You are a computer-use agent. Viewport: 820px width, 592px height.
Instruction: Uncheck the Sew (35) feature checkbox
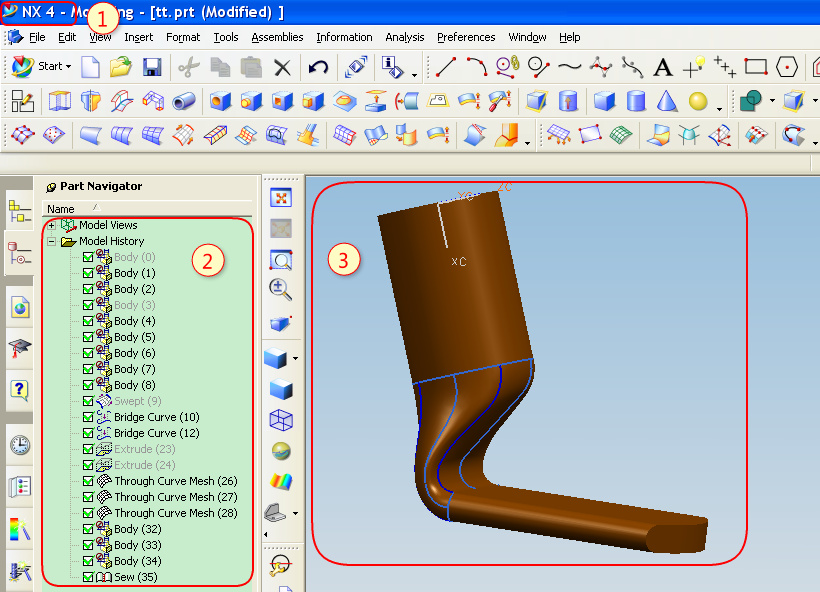click(x=88, y=577)
